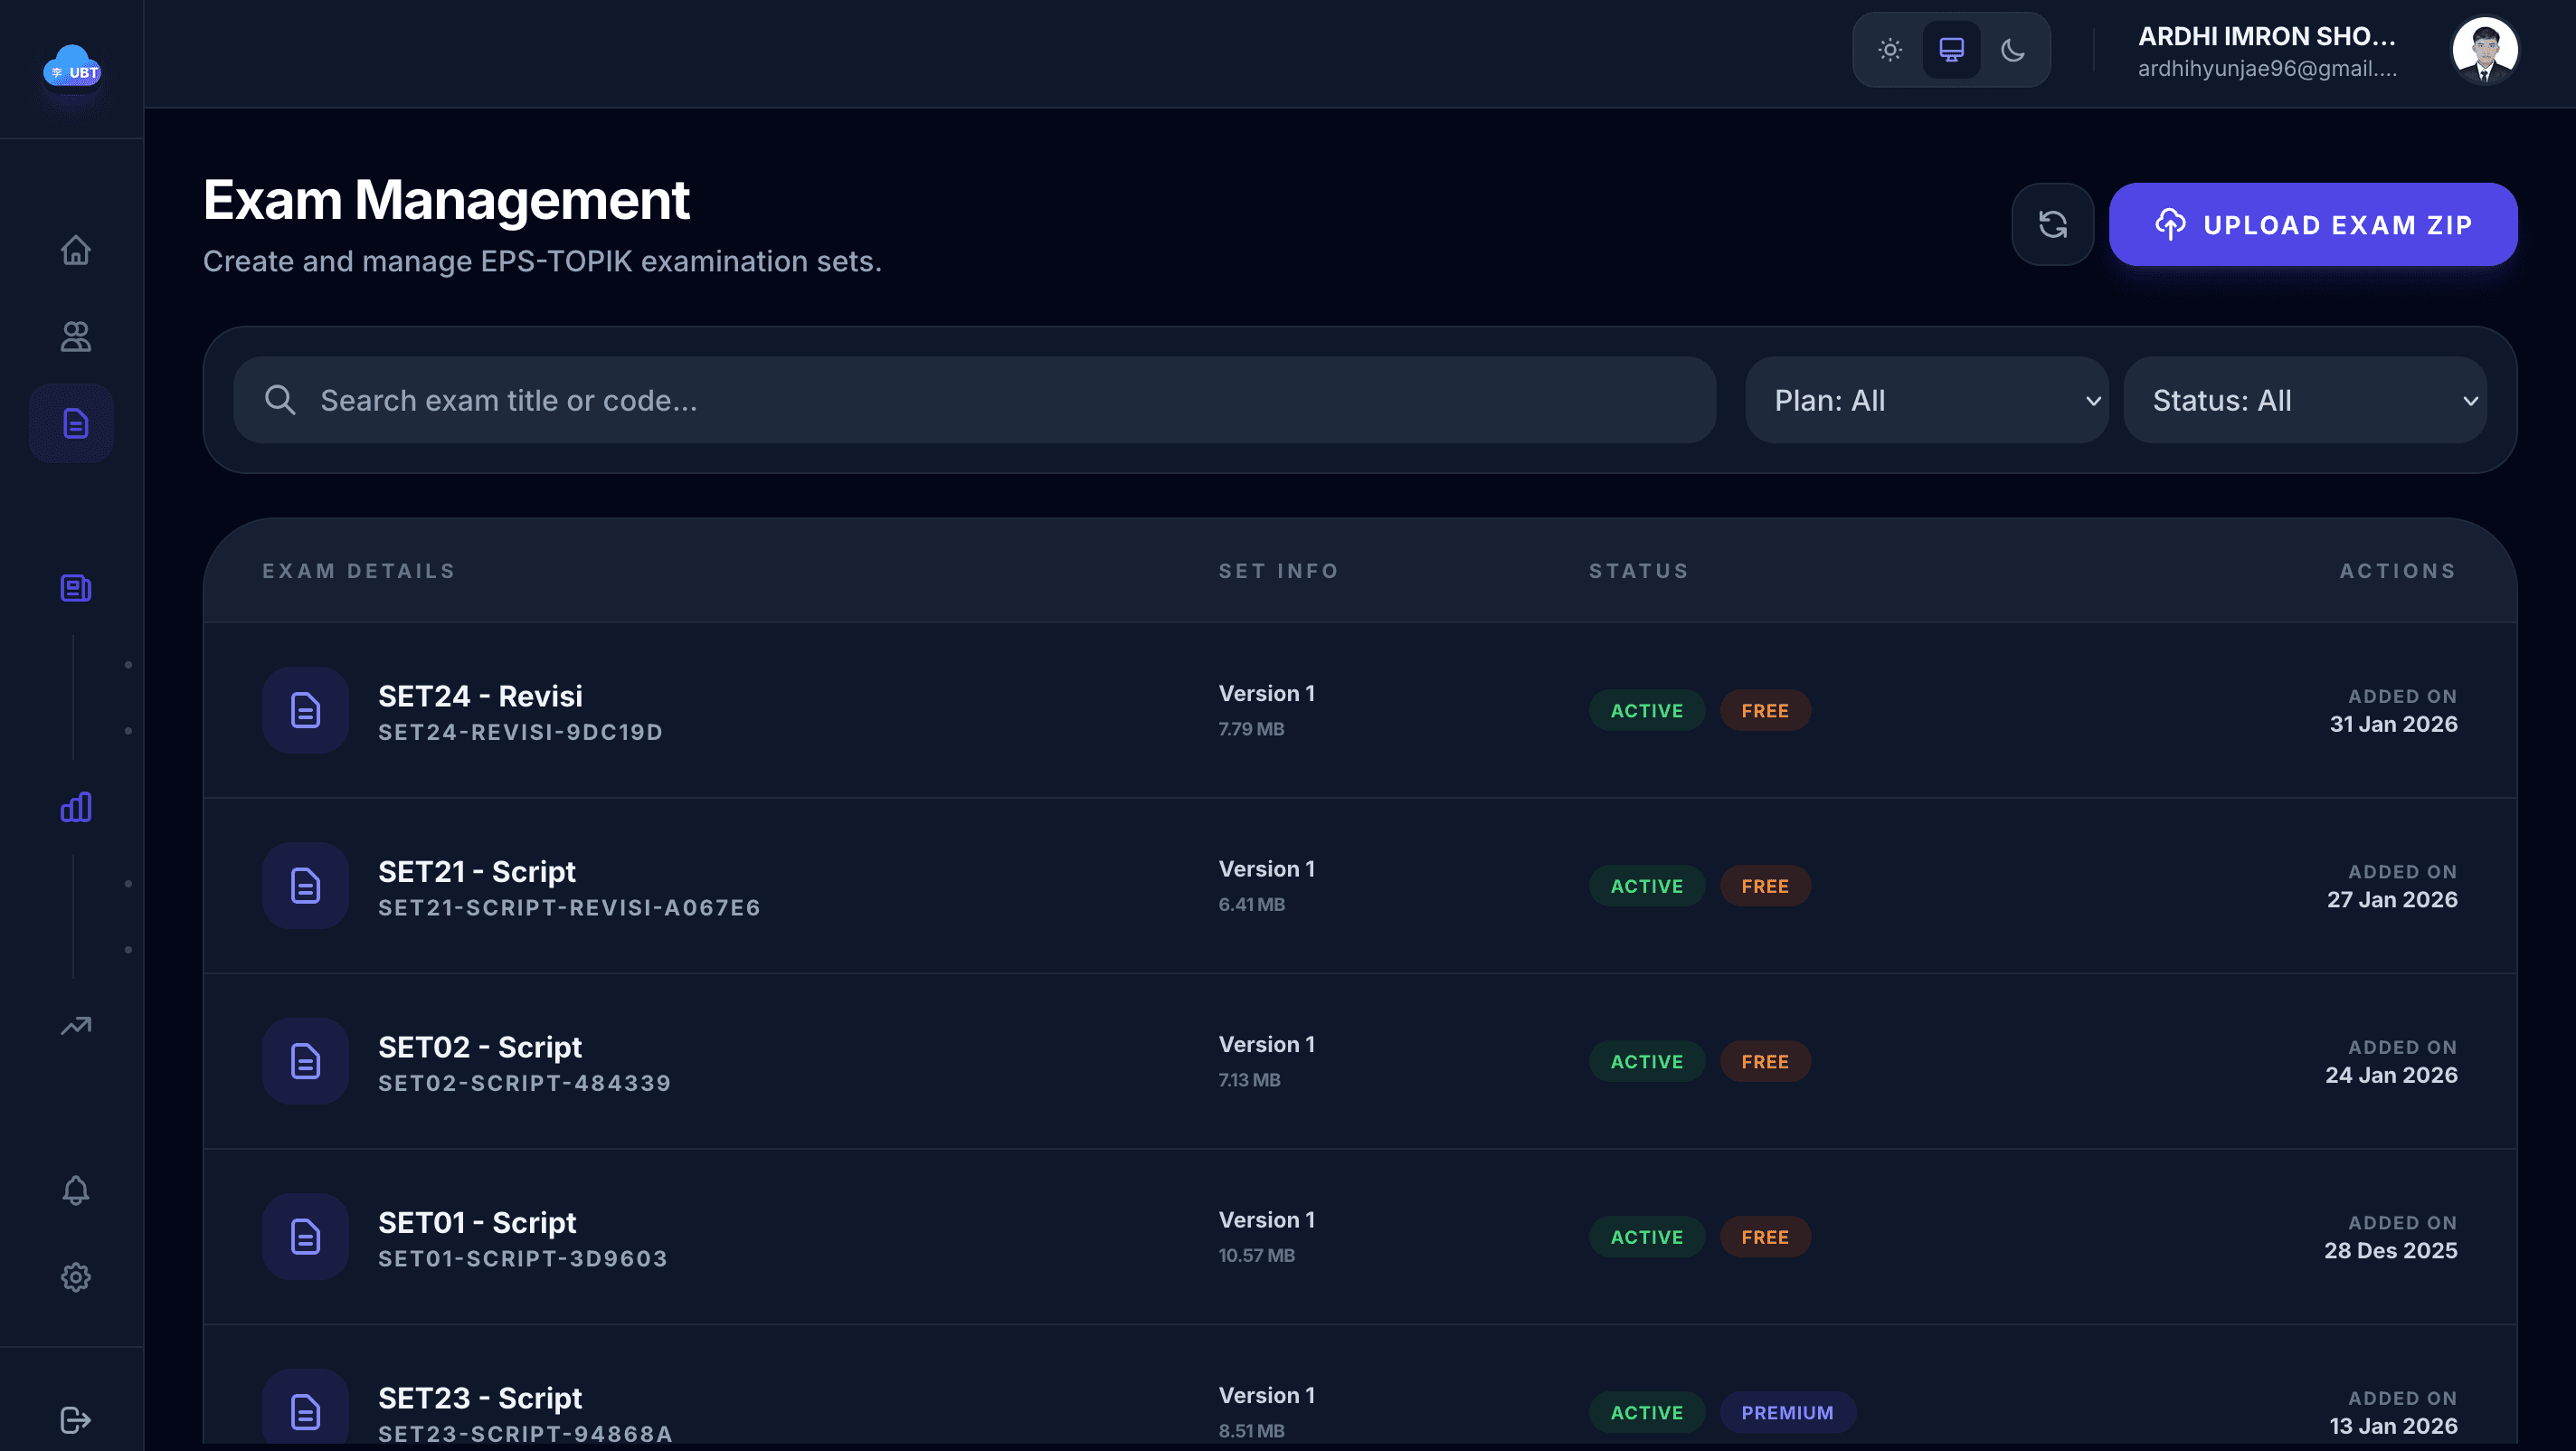
Task: Switch to system theme monitor toggle
Action: 1951,50
